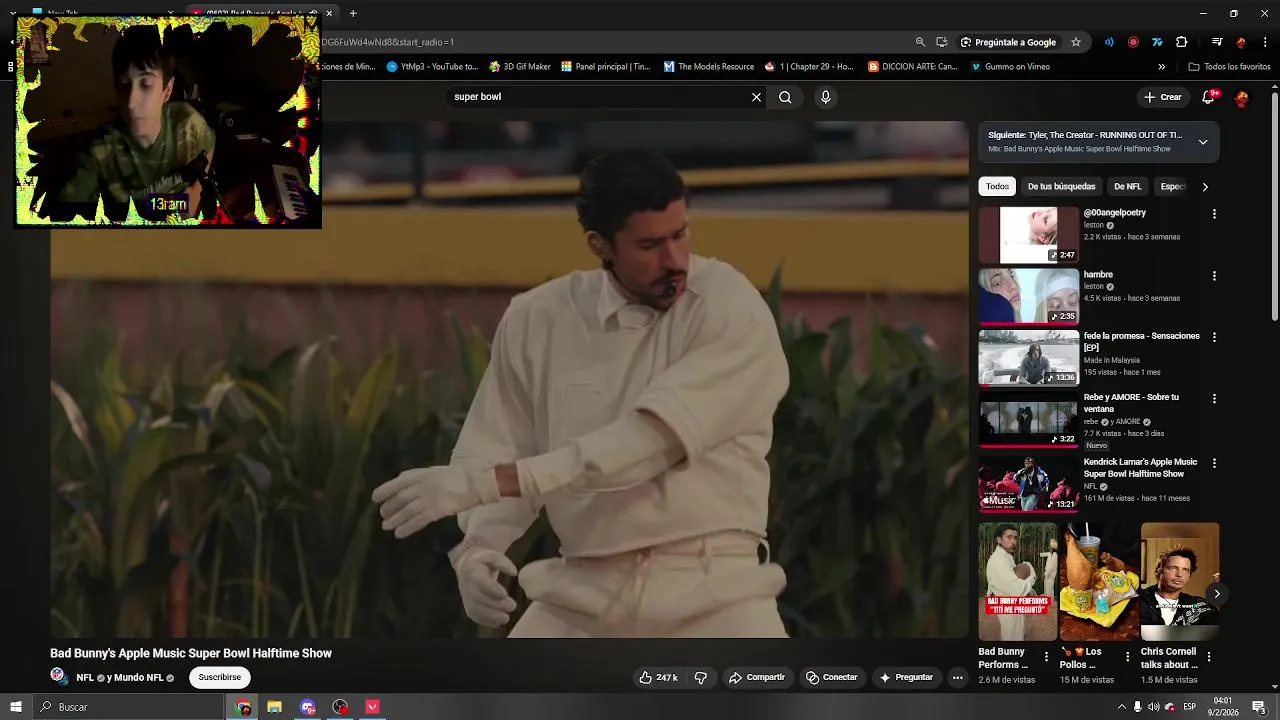Click the Windows taskbar Buscar search box
The height and width of the screenshot is (720, 1280).
click(x=127, y=707)
